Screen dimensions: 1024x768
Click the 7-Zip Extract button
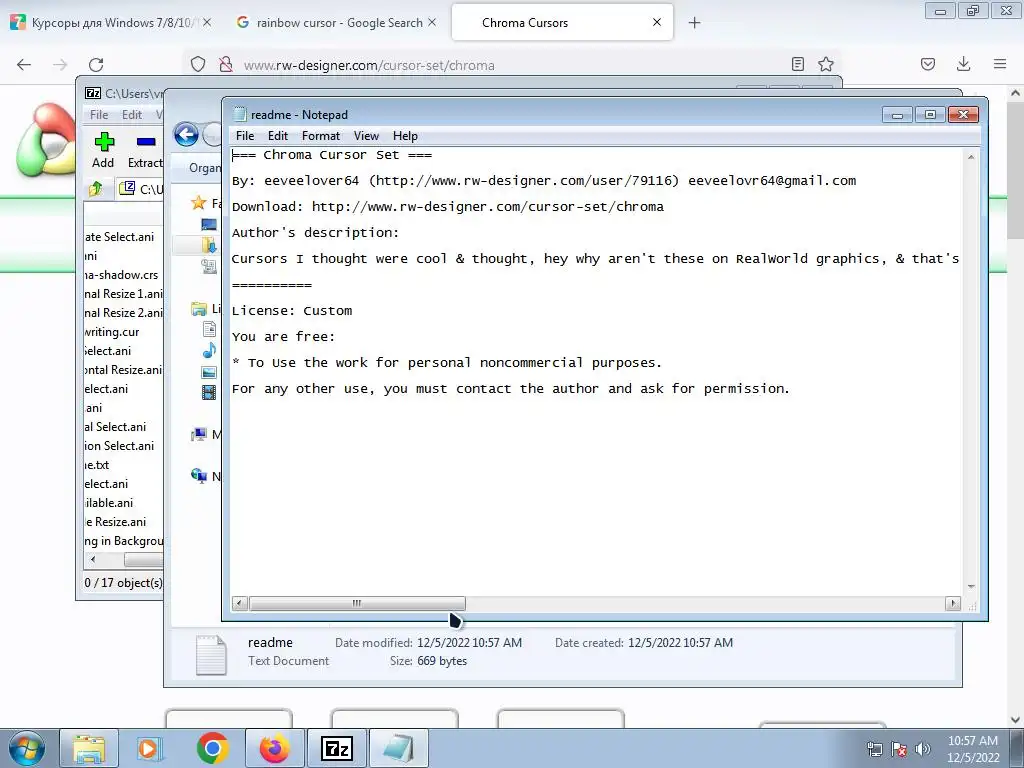point(145,151)
